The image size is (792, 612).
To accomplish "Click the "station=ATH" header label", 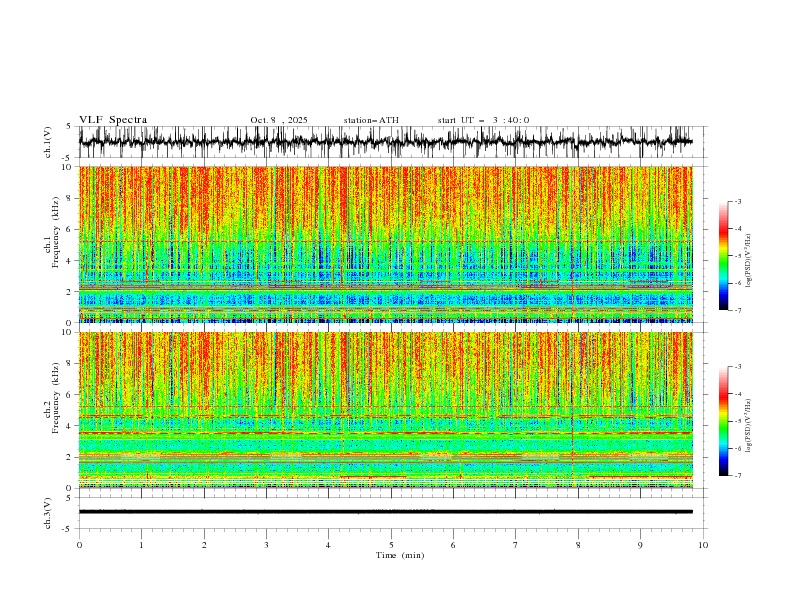I will click(371, 120).
